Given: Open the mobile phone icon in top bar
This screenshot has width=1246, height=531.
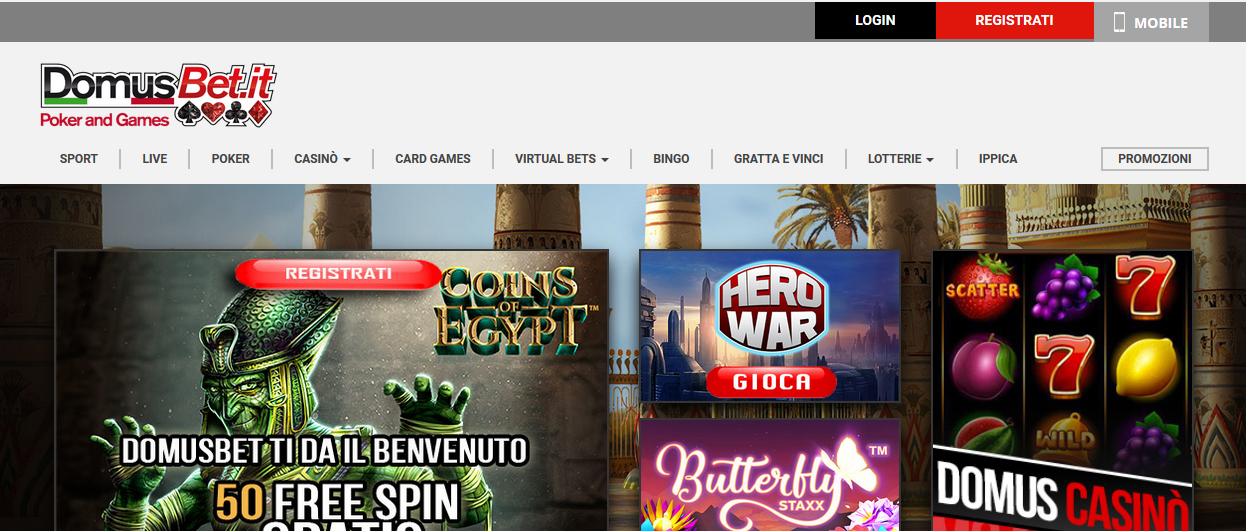Looking at the screenshot, I should 1119,22.
